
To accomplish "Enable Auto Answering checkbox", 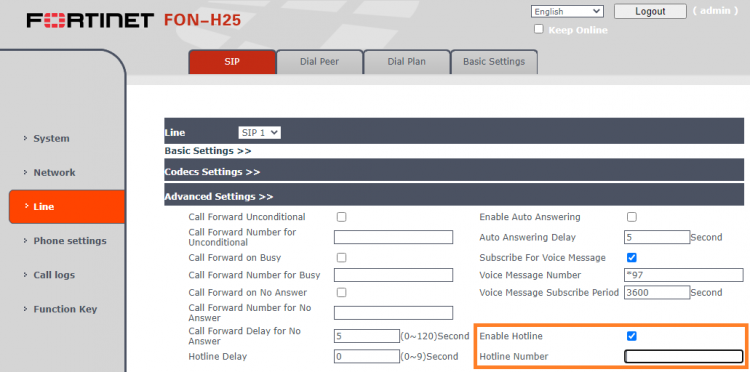I will tap(632, 217).
